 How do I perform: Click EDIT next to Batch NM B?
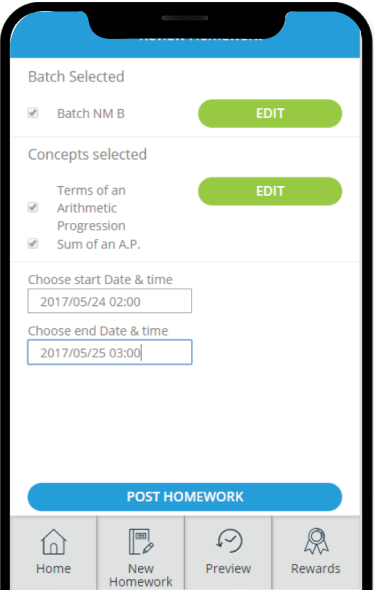(270, 114)
